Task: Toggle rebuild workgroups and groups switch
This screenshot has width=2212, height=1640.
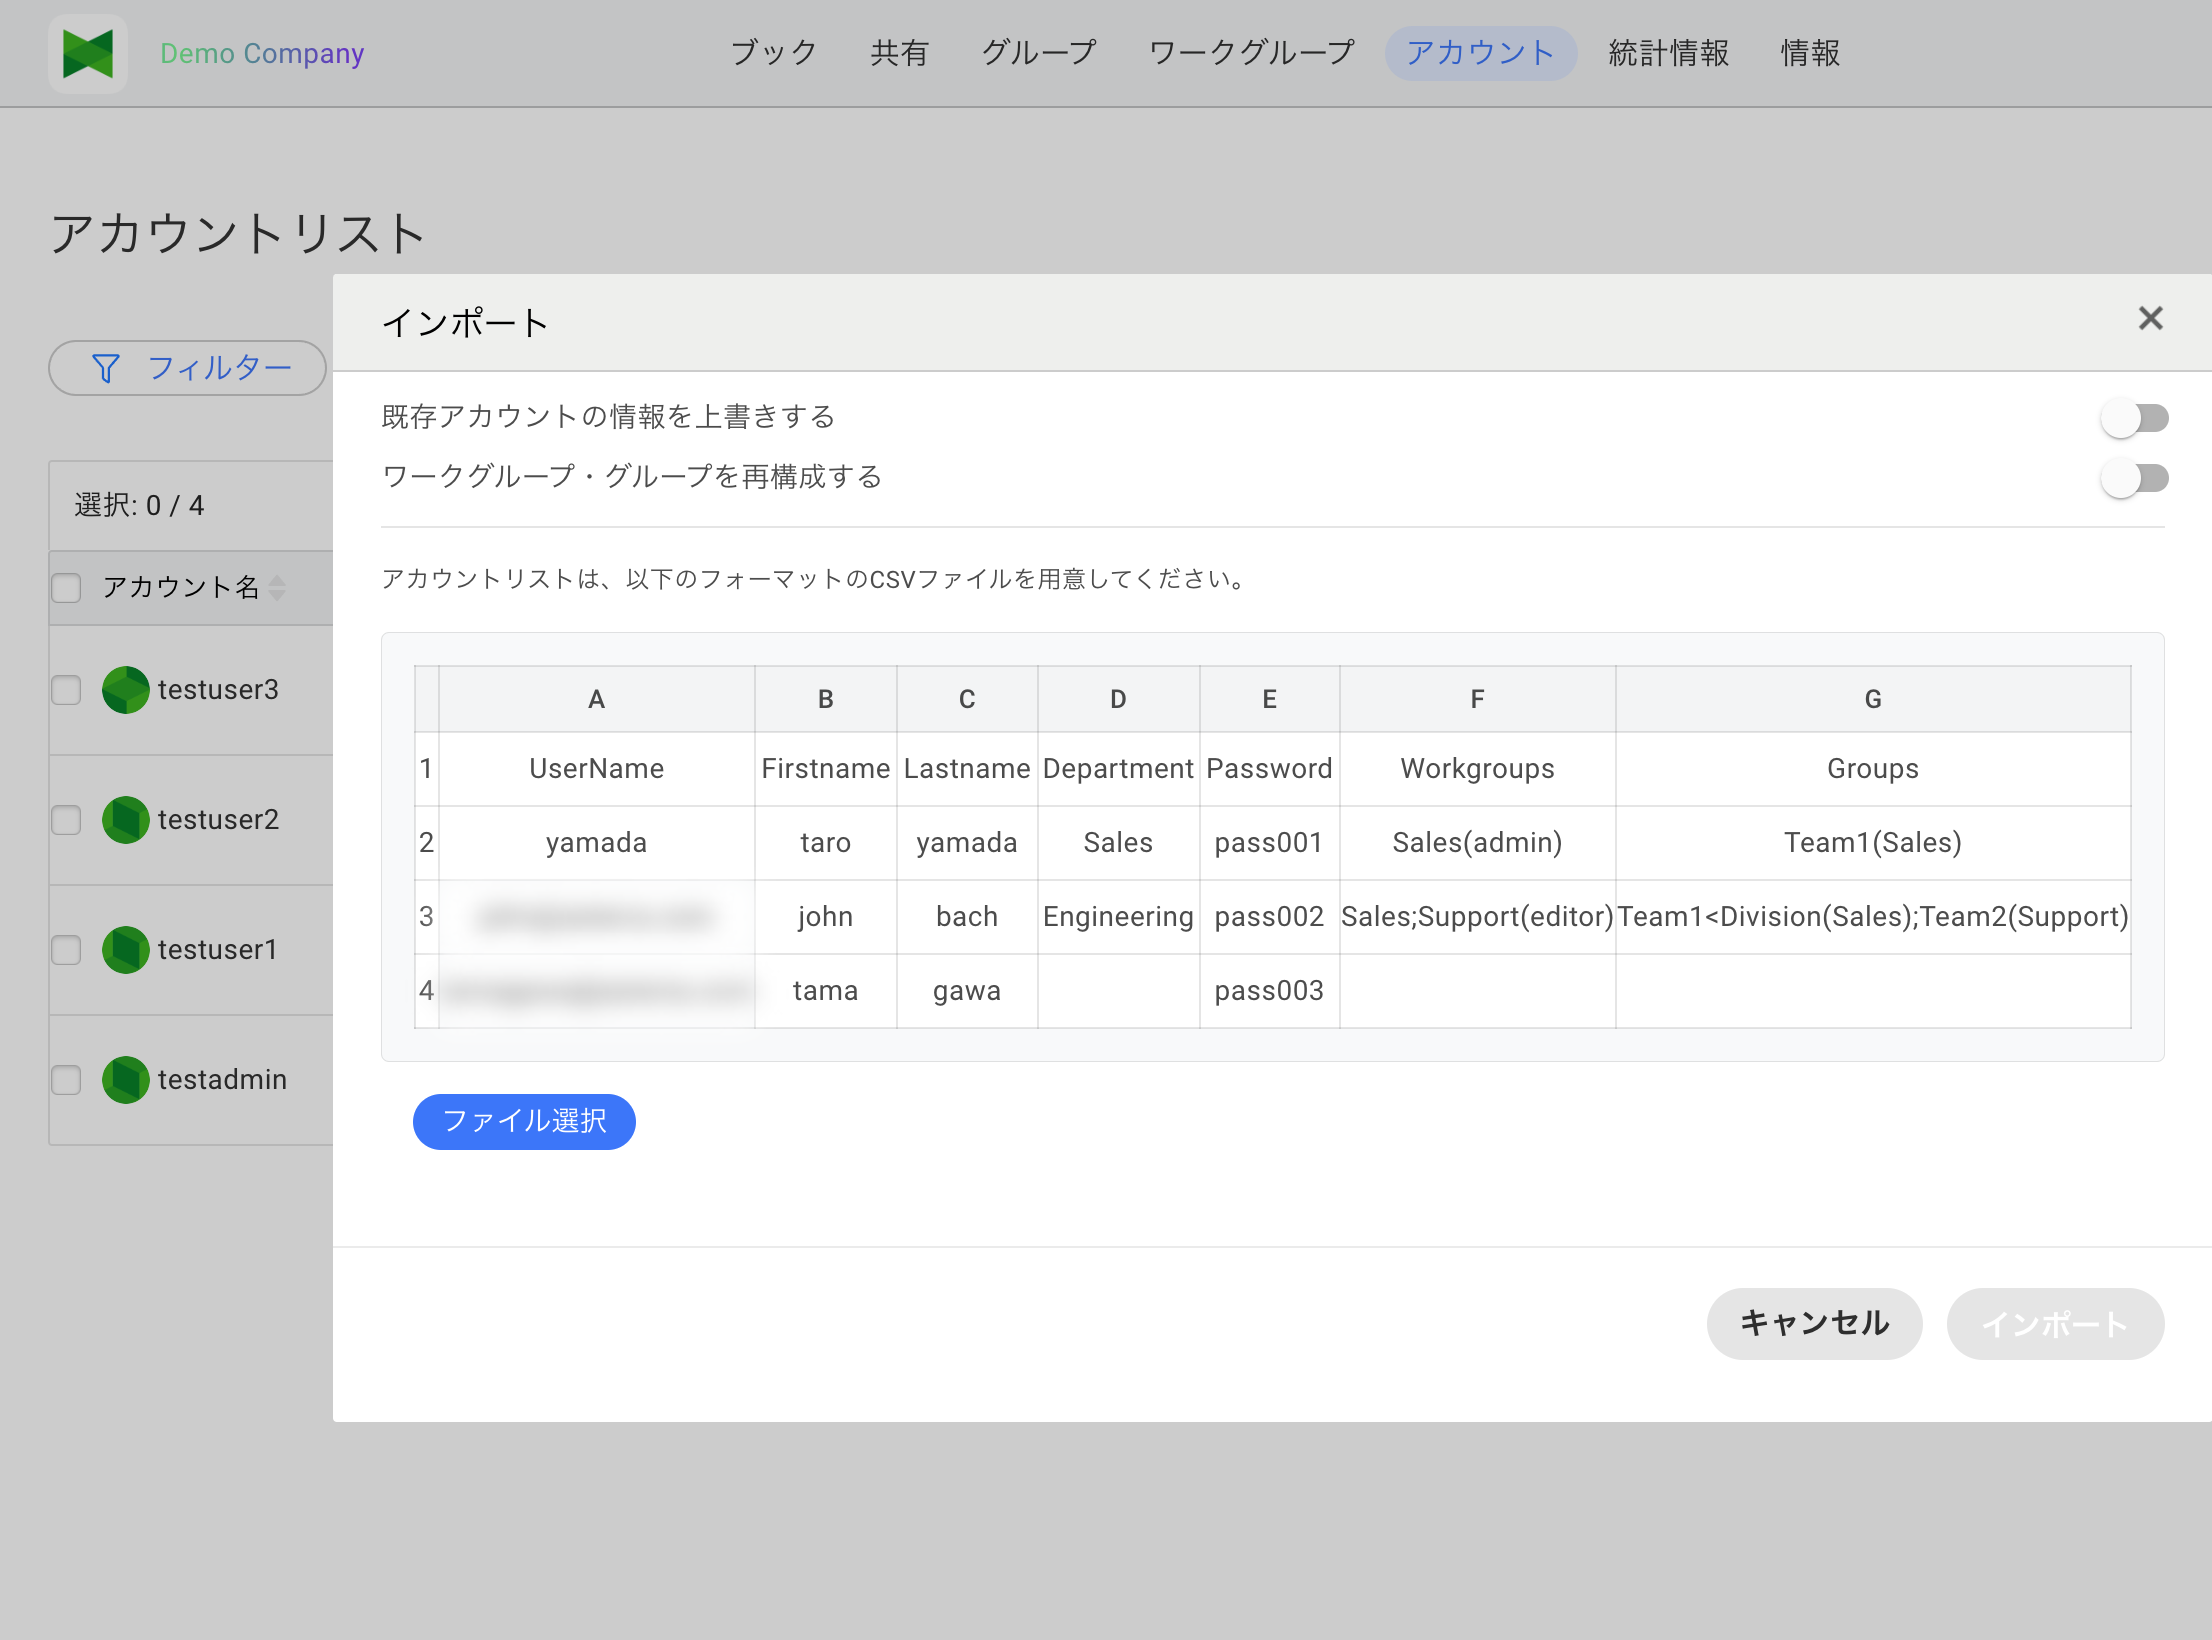Action: tap(2134, 478)
